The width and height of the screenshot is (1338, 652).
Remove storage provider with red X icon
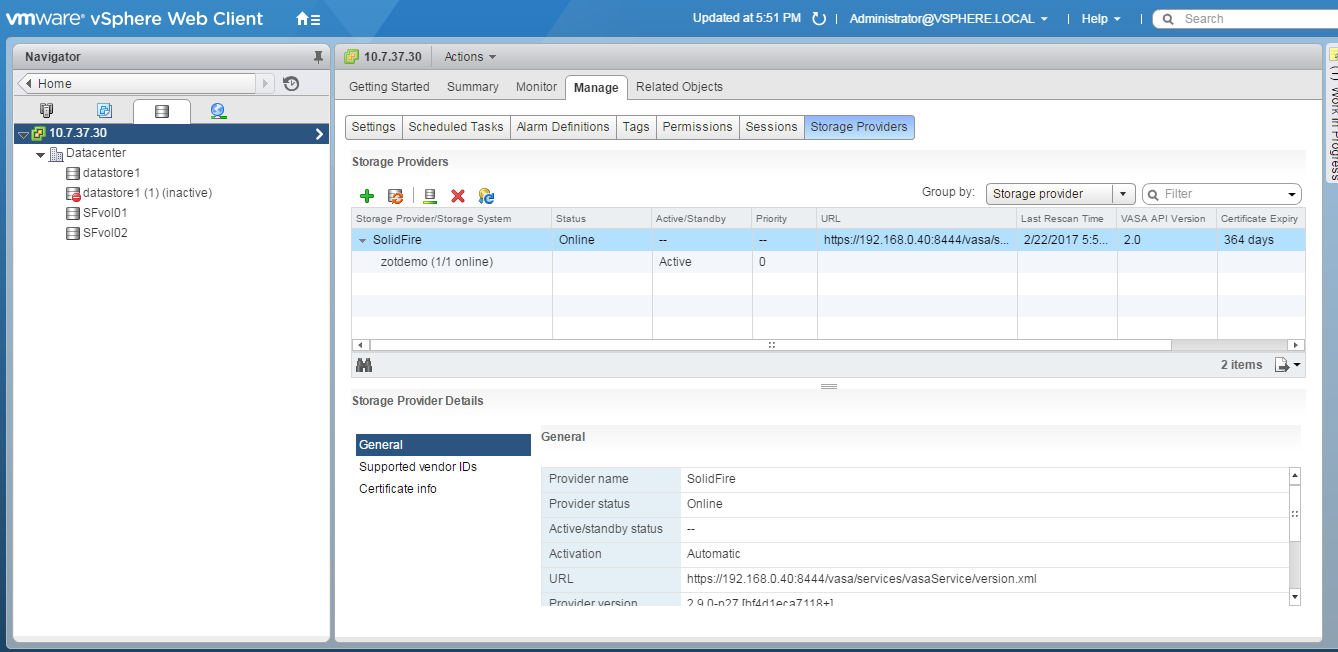[x=458, y=196]
